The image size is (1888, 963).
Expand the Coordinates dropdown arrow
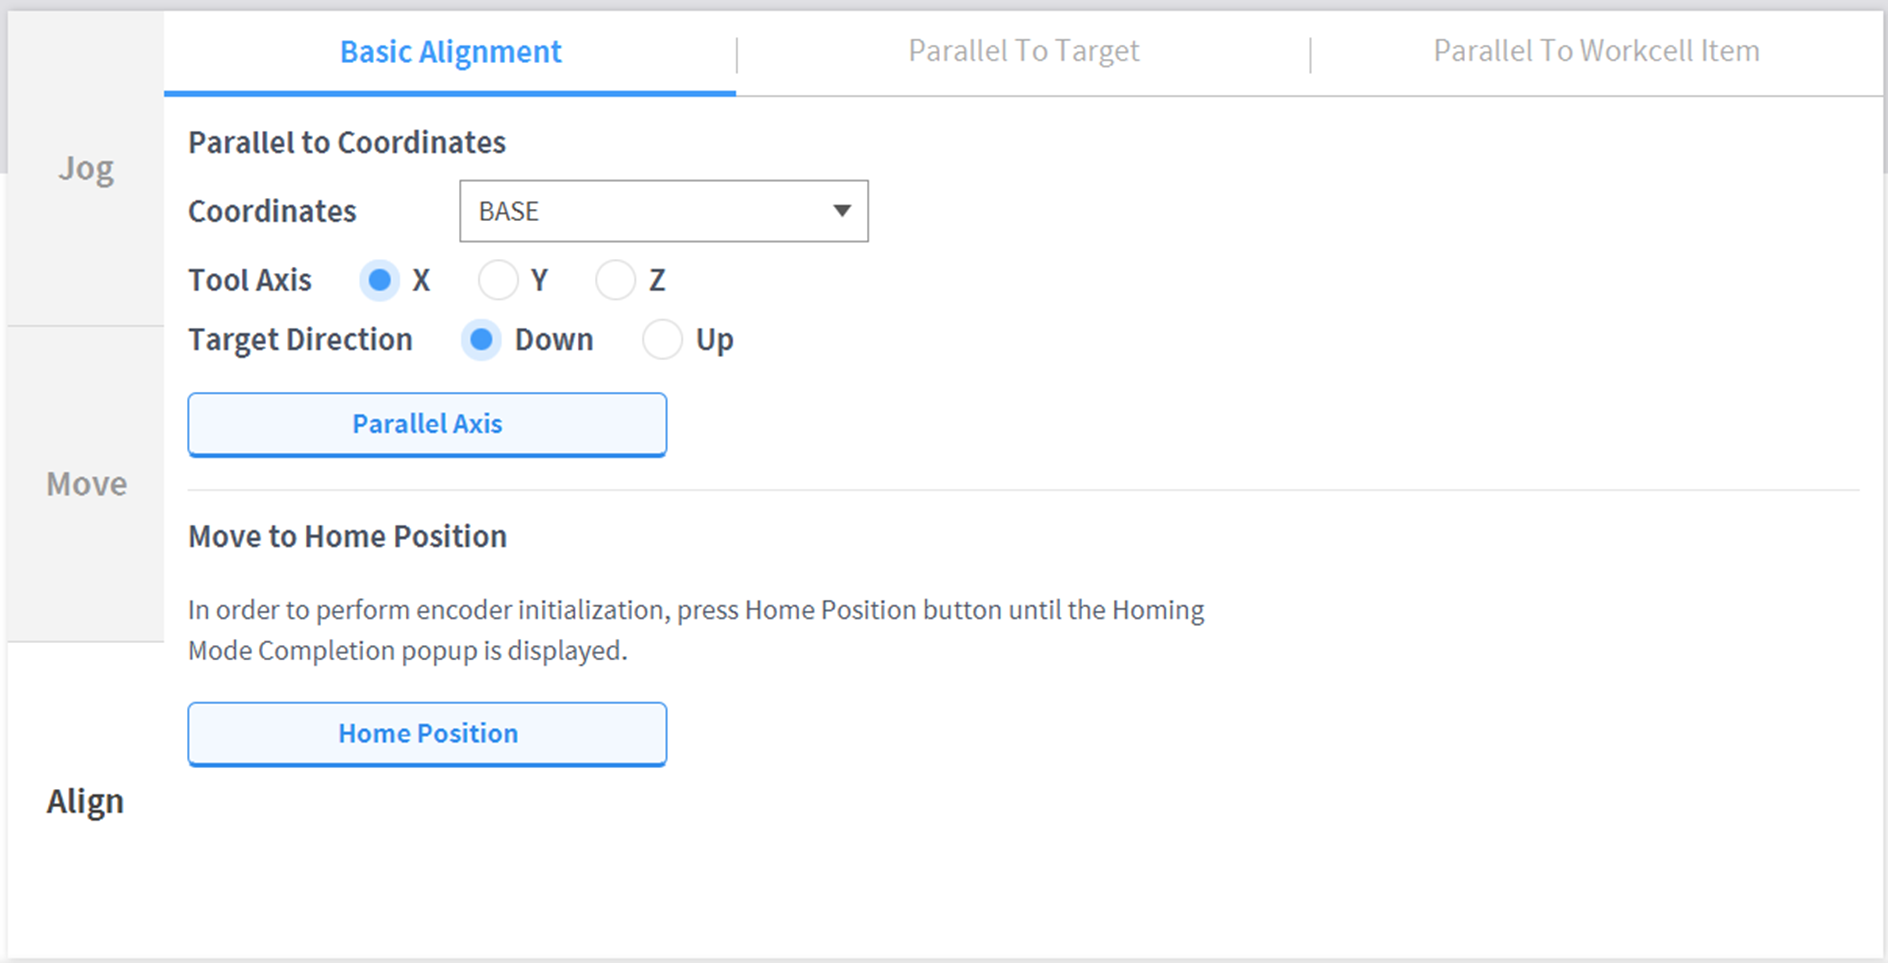(x=842, y=211)
